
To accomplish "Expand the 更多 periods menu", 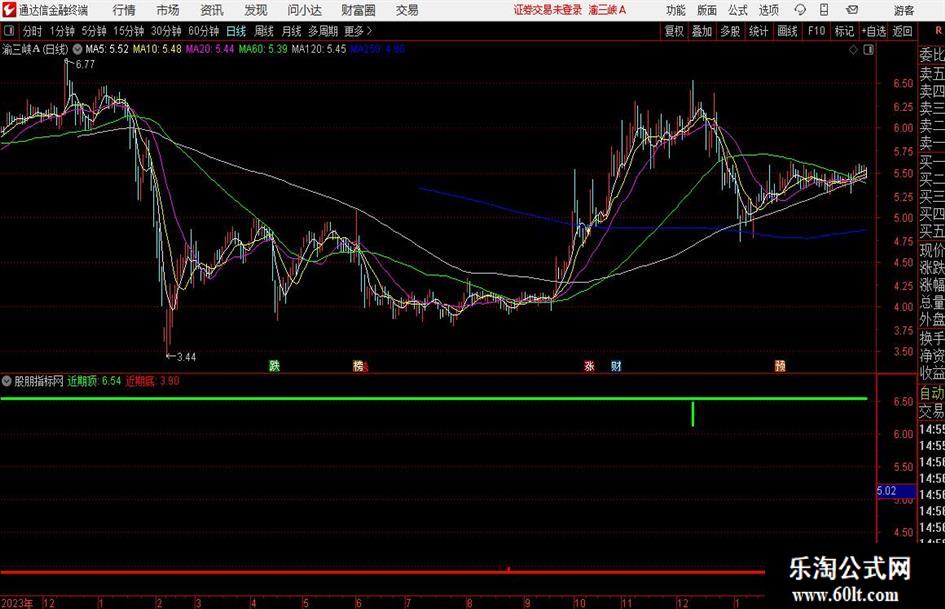I will coord(358,31).
